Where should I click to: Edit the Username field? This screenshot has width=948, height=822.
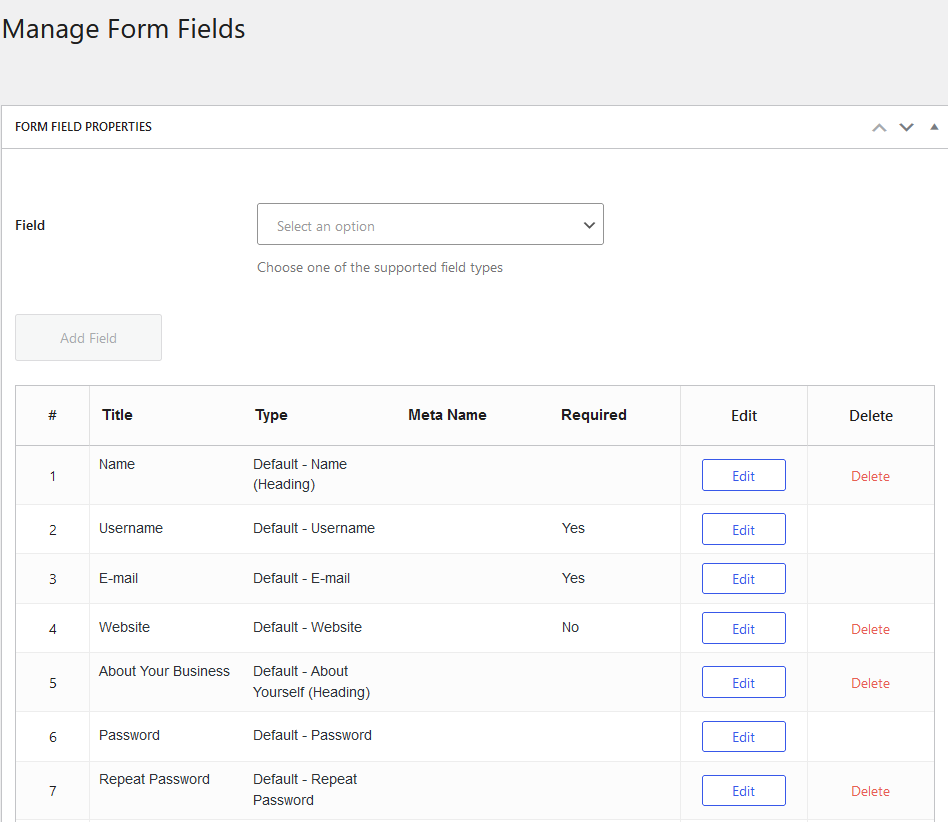(744, 529)
